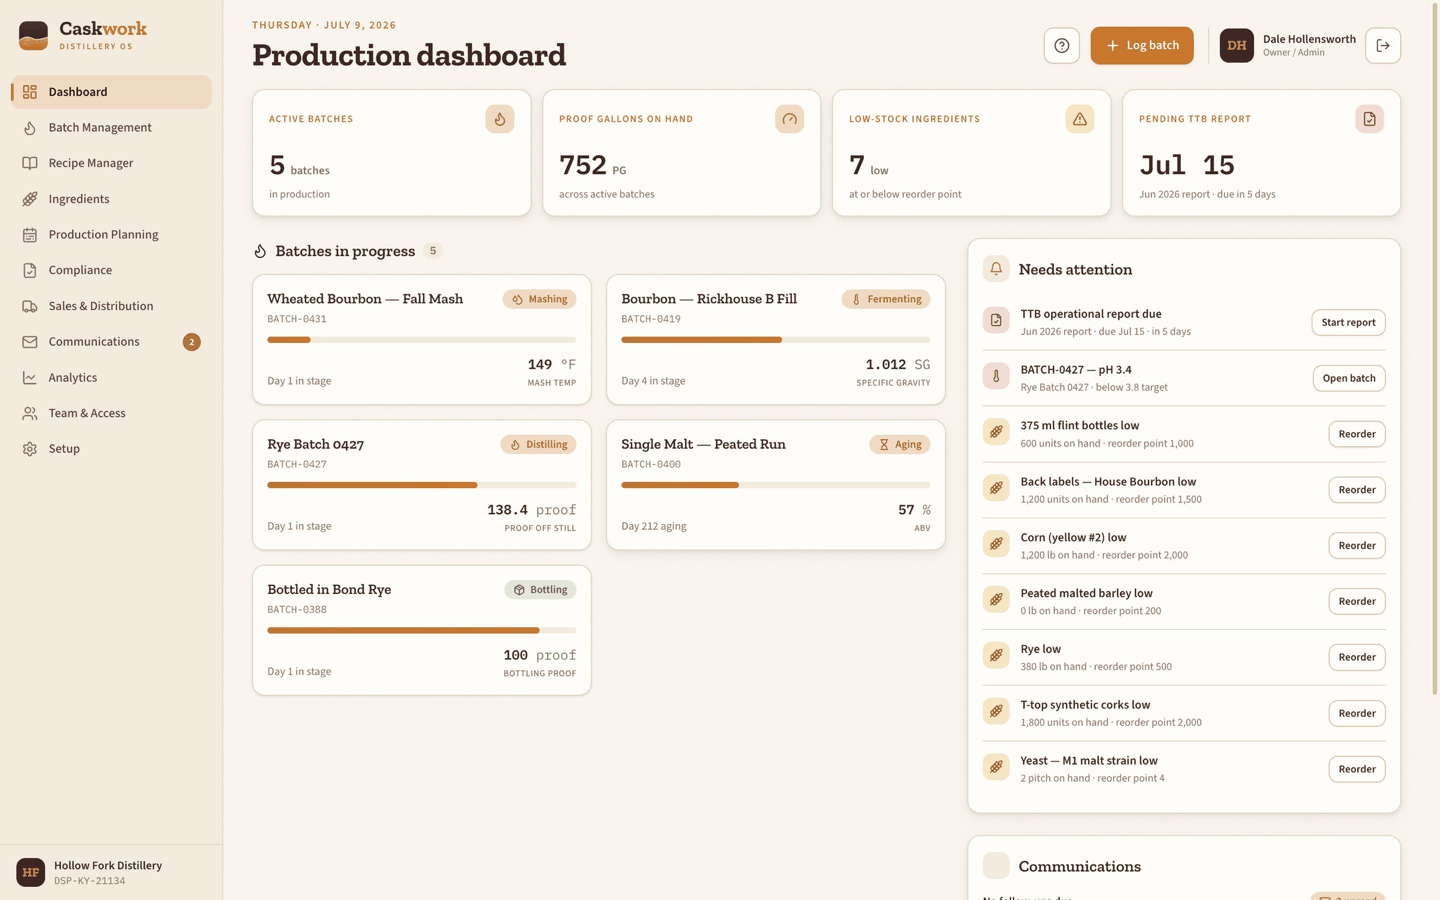Click the Communications unread badge 2
1440x900 pixels.
pyautogui.click(x=191, y=342)
